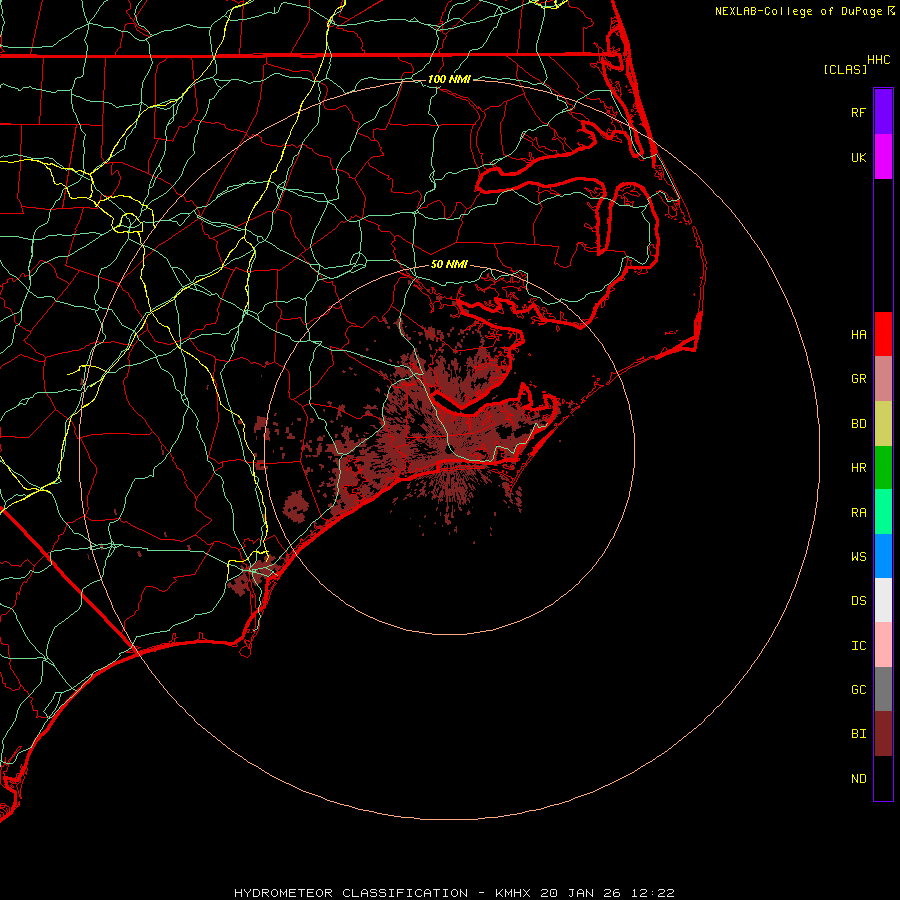
Task: Click the ND black legend swatch
Action: coord(883,778)
